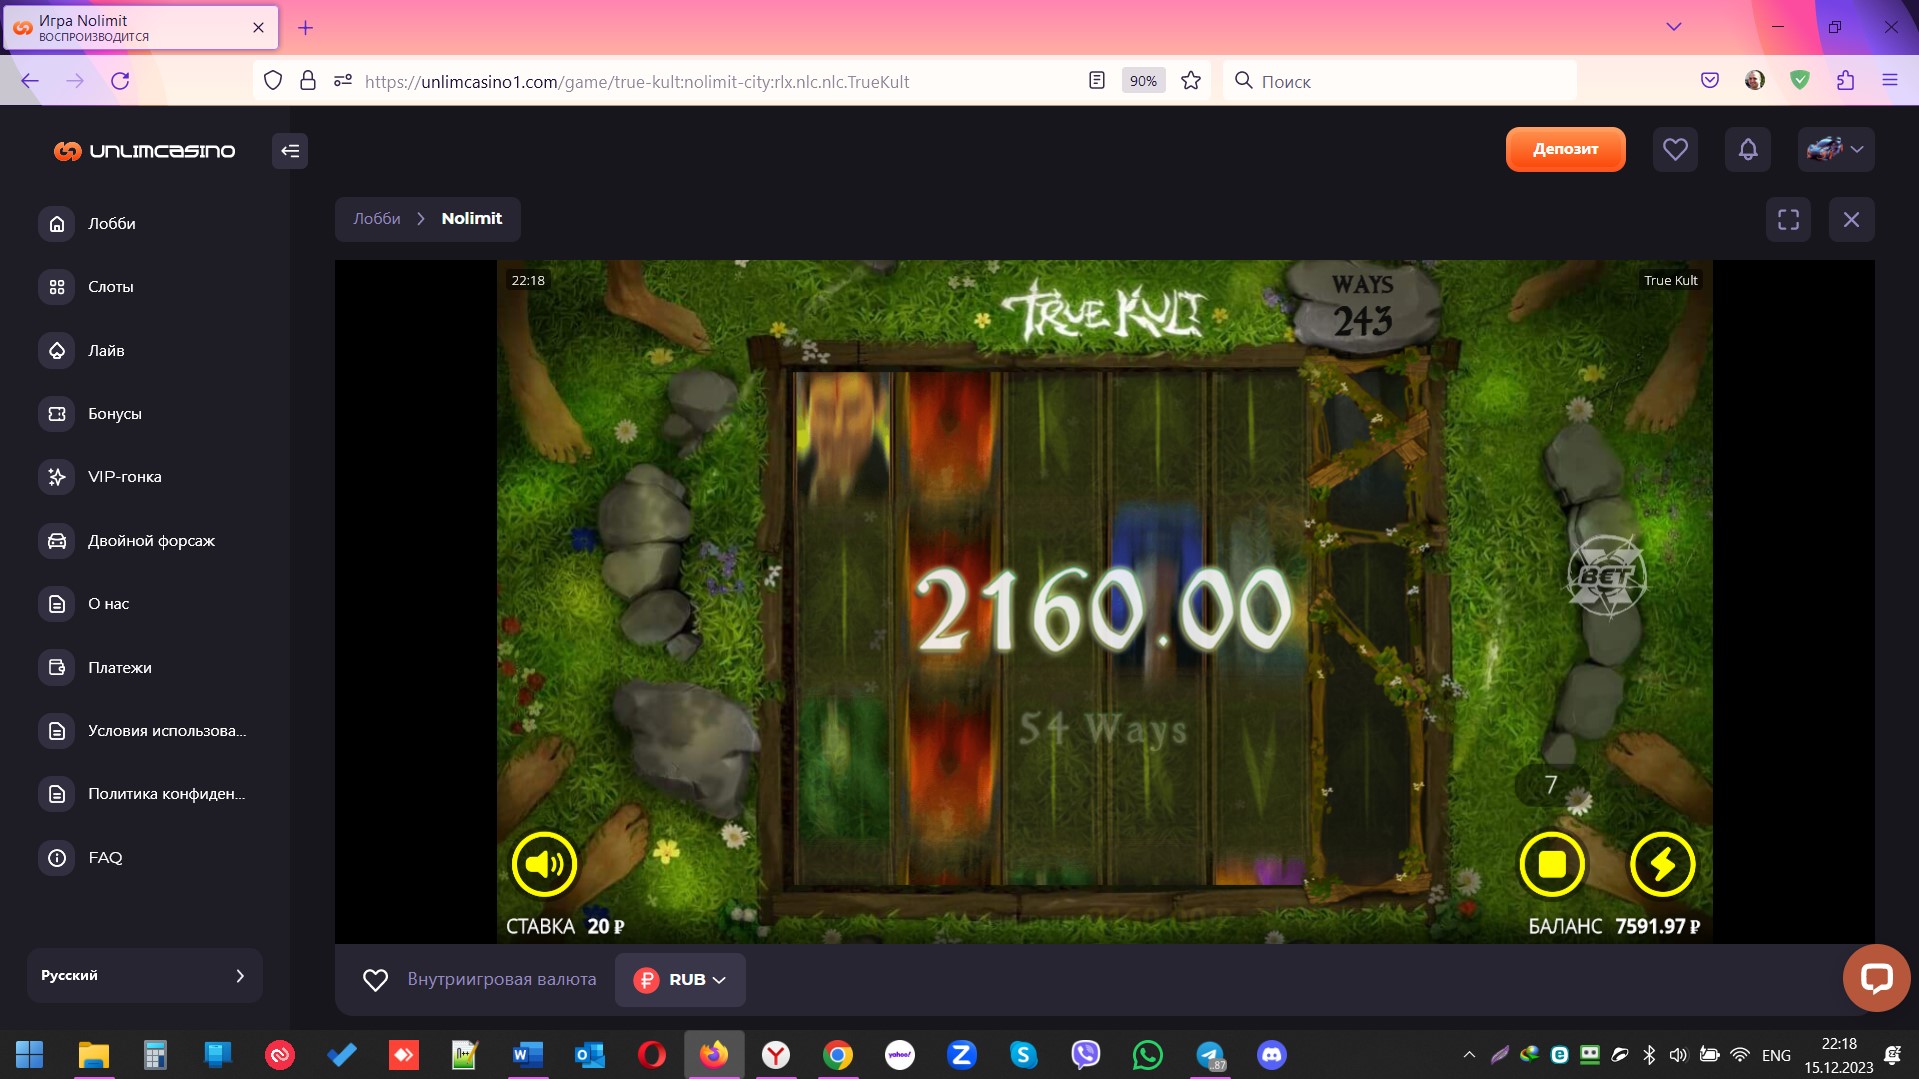Mute game sound with speaker button
The width and height of the screenshot is (1919, 1079).
click(544, 864)
